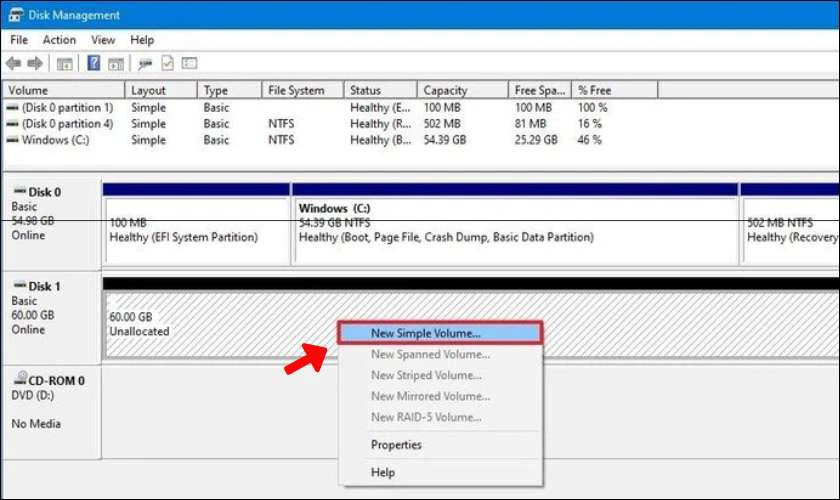Screen dimensions: 840x500
Task: Click the 25.29 GB free space cell
Action: [x=536, y=140]
